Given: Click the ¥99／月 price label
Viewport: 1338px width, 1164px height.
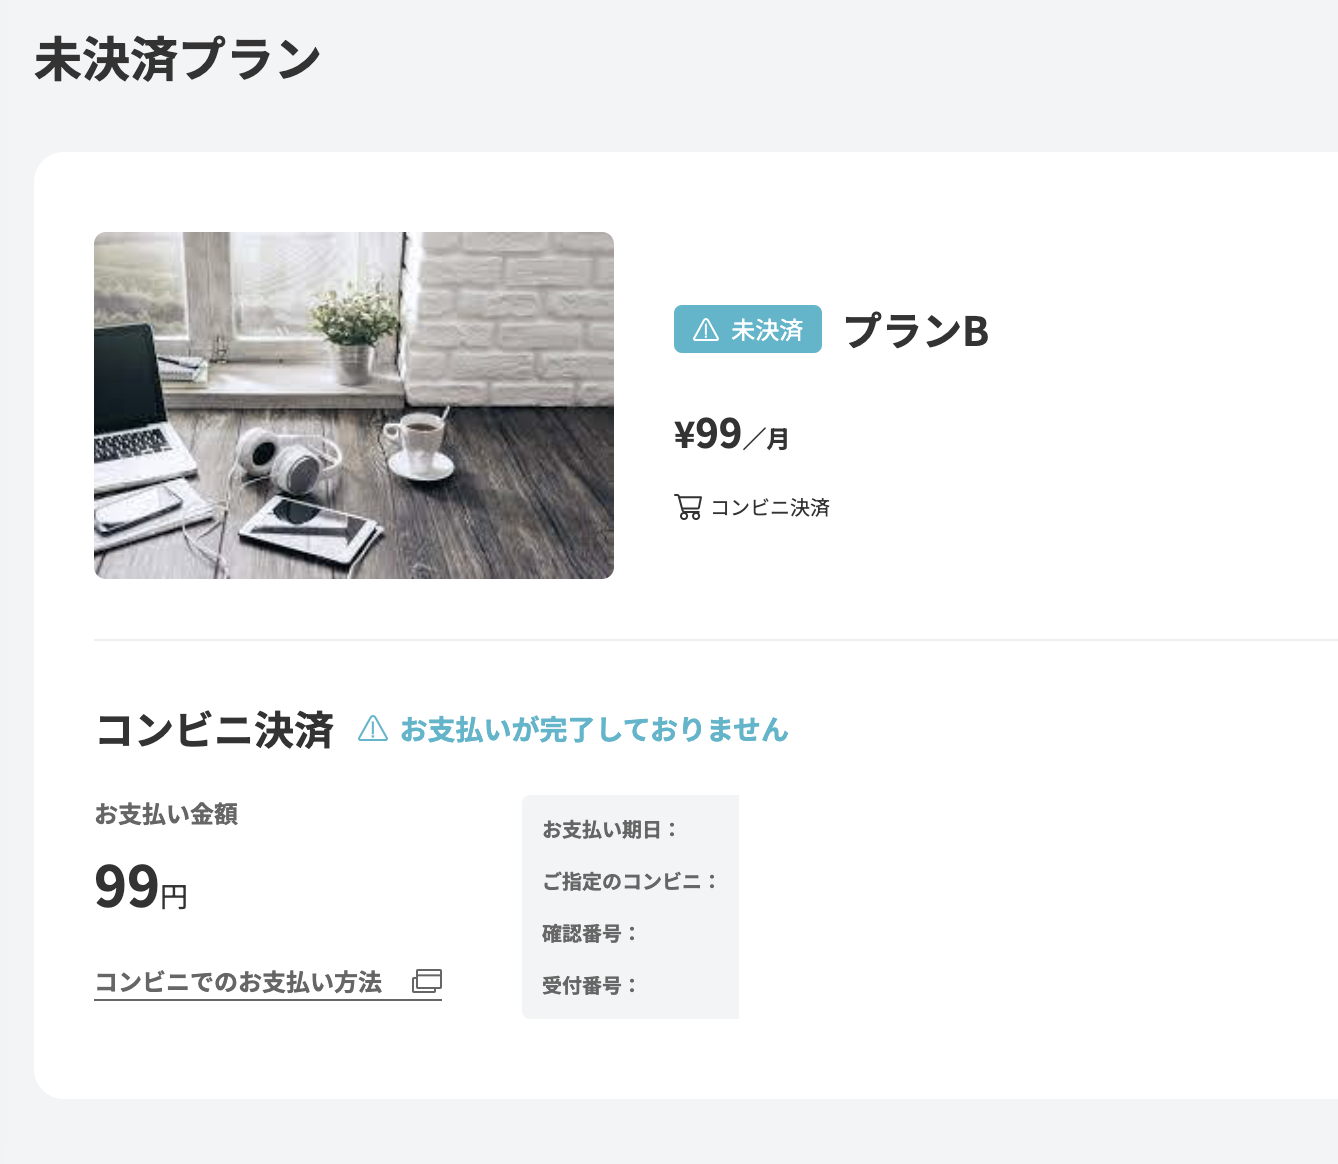Looking at the screenshot, I should [730, 434].
